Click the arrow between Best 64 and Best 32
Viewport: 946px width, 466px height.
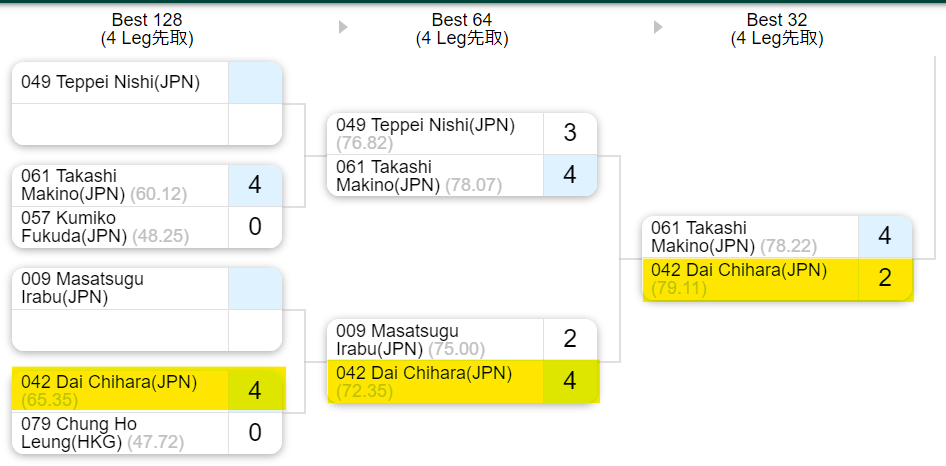(x=658, y=28)
